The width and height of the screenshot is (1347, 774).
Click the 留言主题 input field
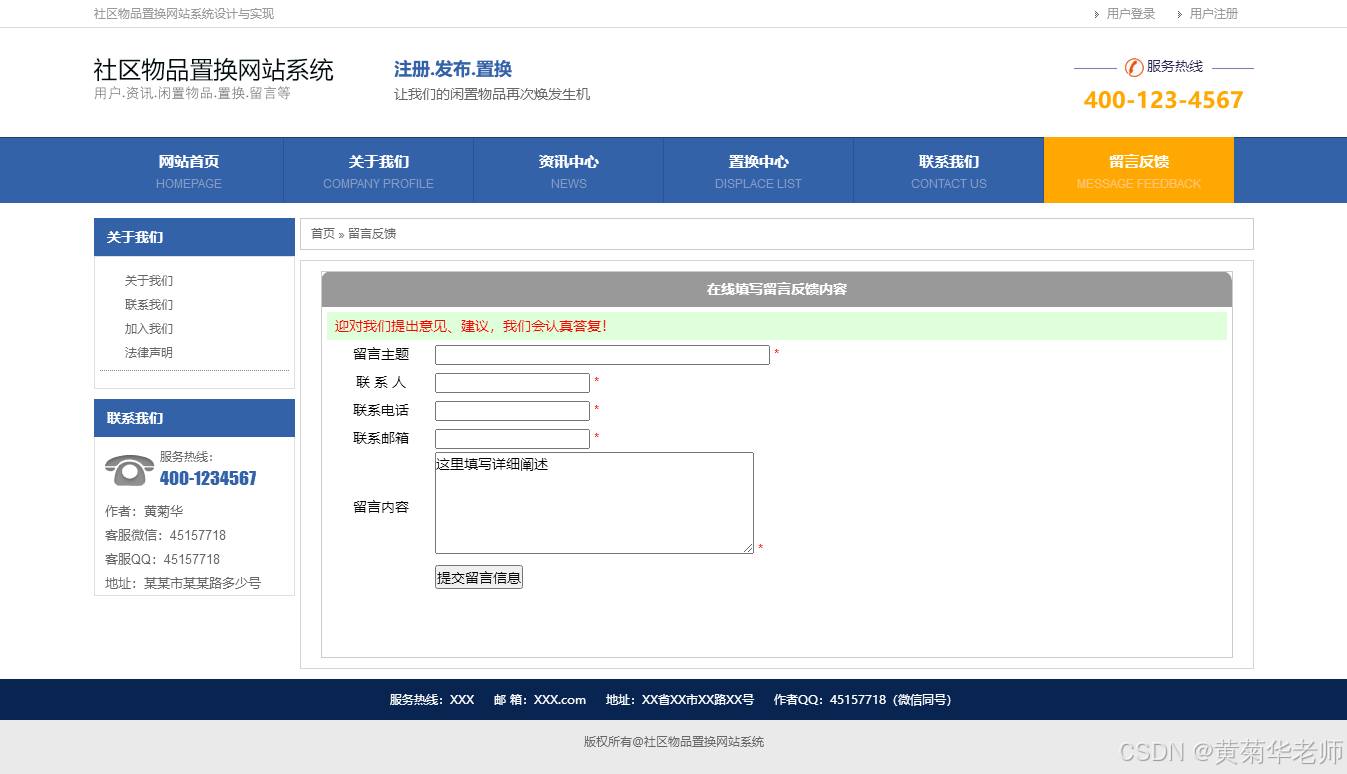pyautogui.click(x=601, y=354)
